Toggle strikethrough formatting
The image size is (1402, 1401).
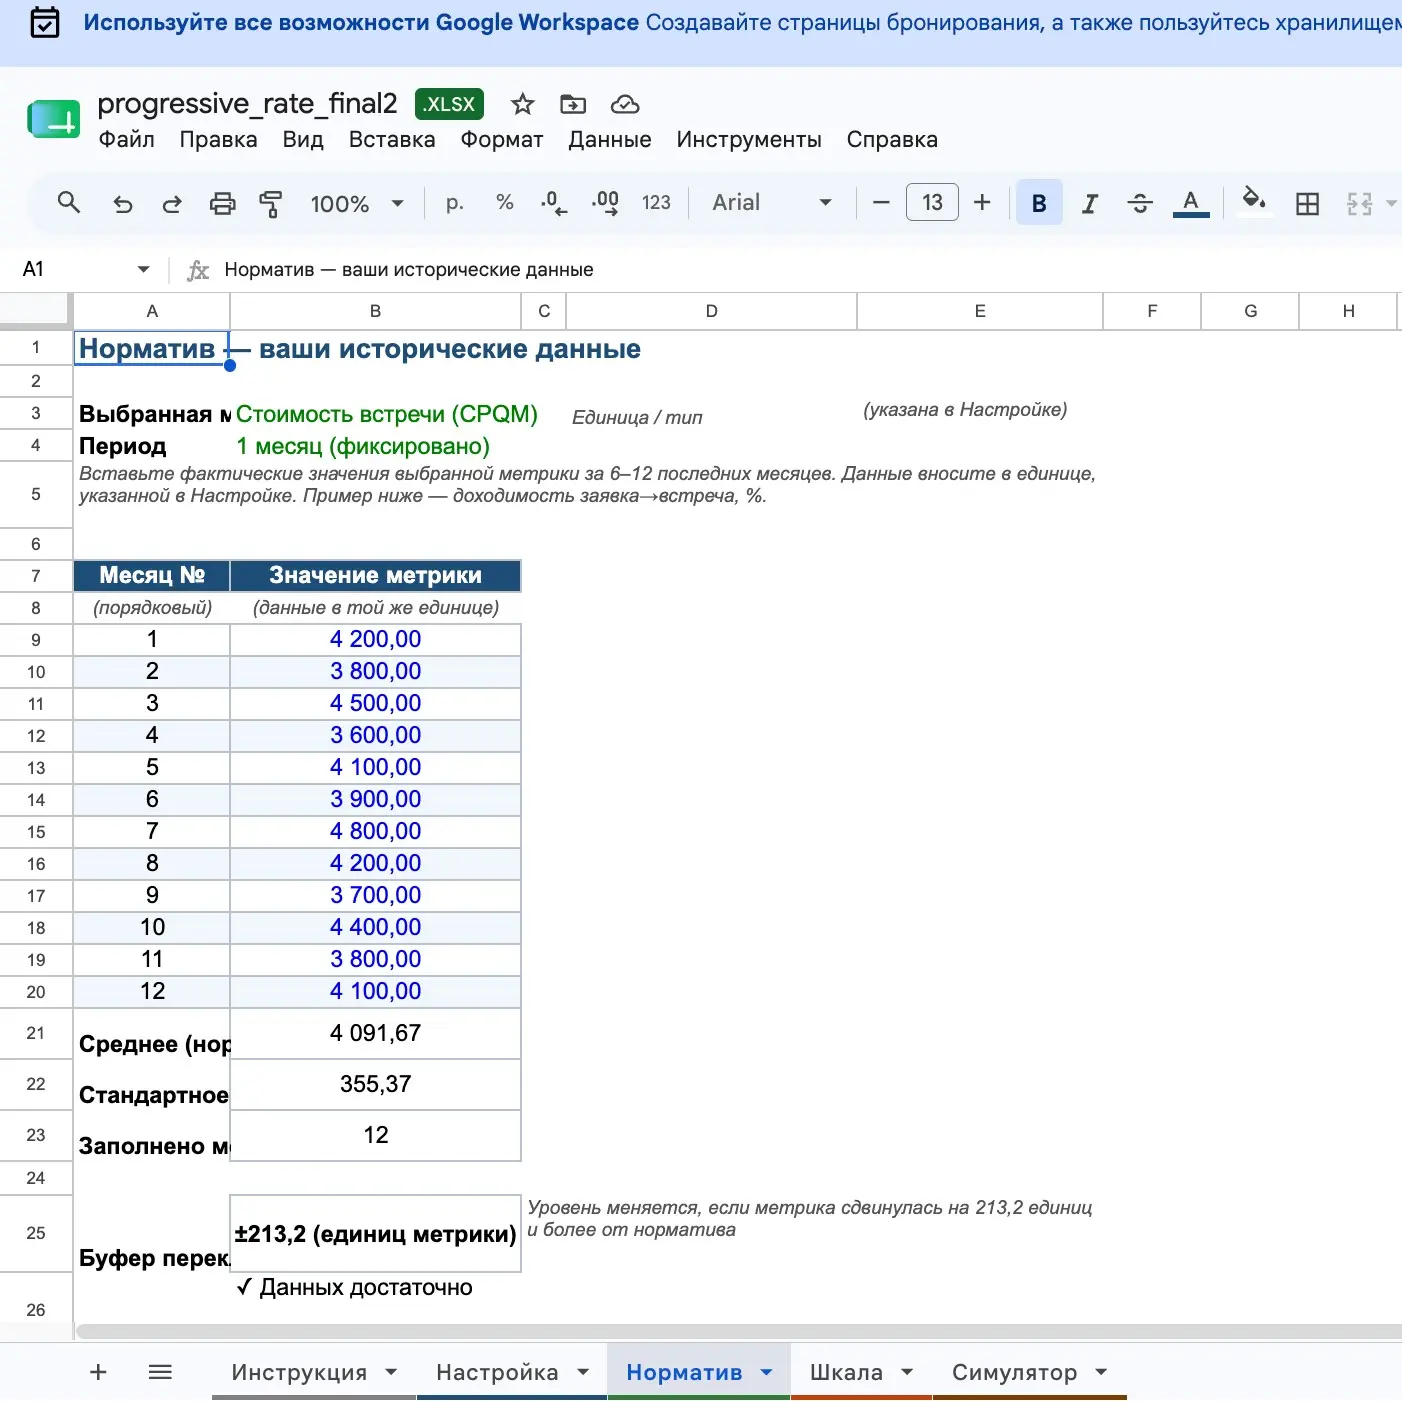pos(1140,204)
